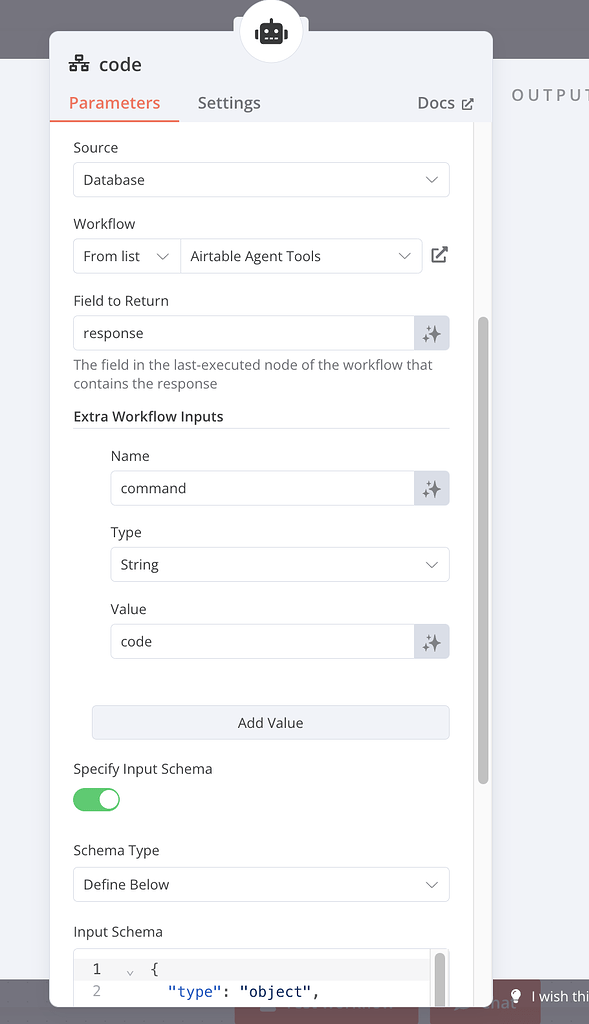The image size is (589, 1024).
Task: Disable the Specify Input Schema toggle
Action: coord(96,799)
